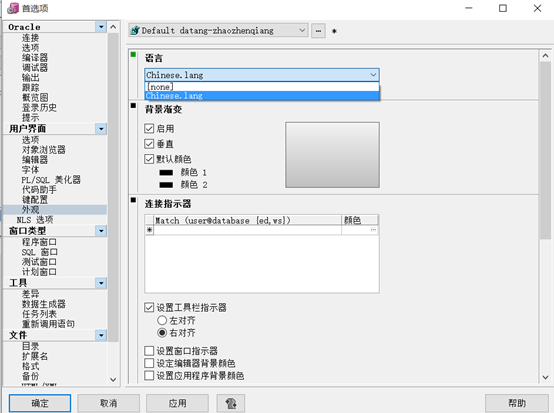Click the ellipsis in the 颜色 column cell
Viewport: 554px width, 413px height.
point(373,230)
